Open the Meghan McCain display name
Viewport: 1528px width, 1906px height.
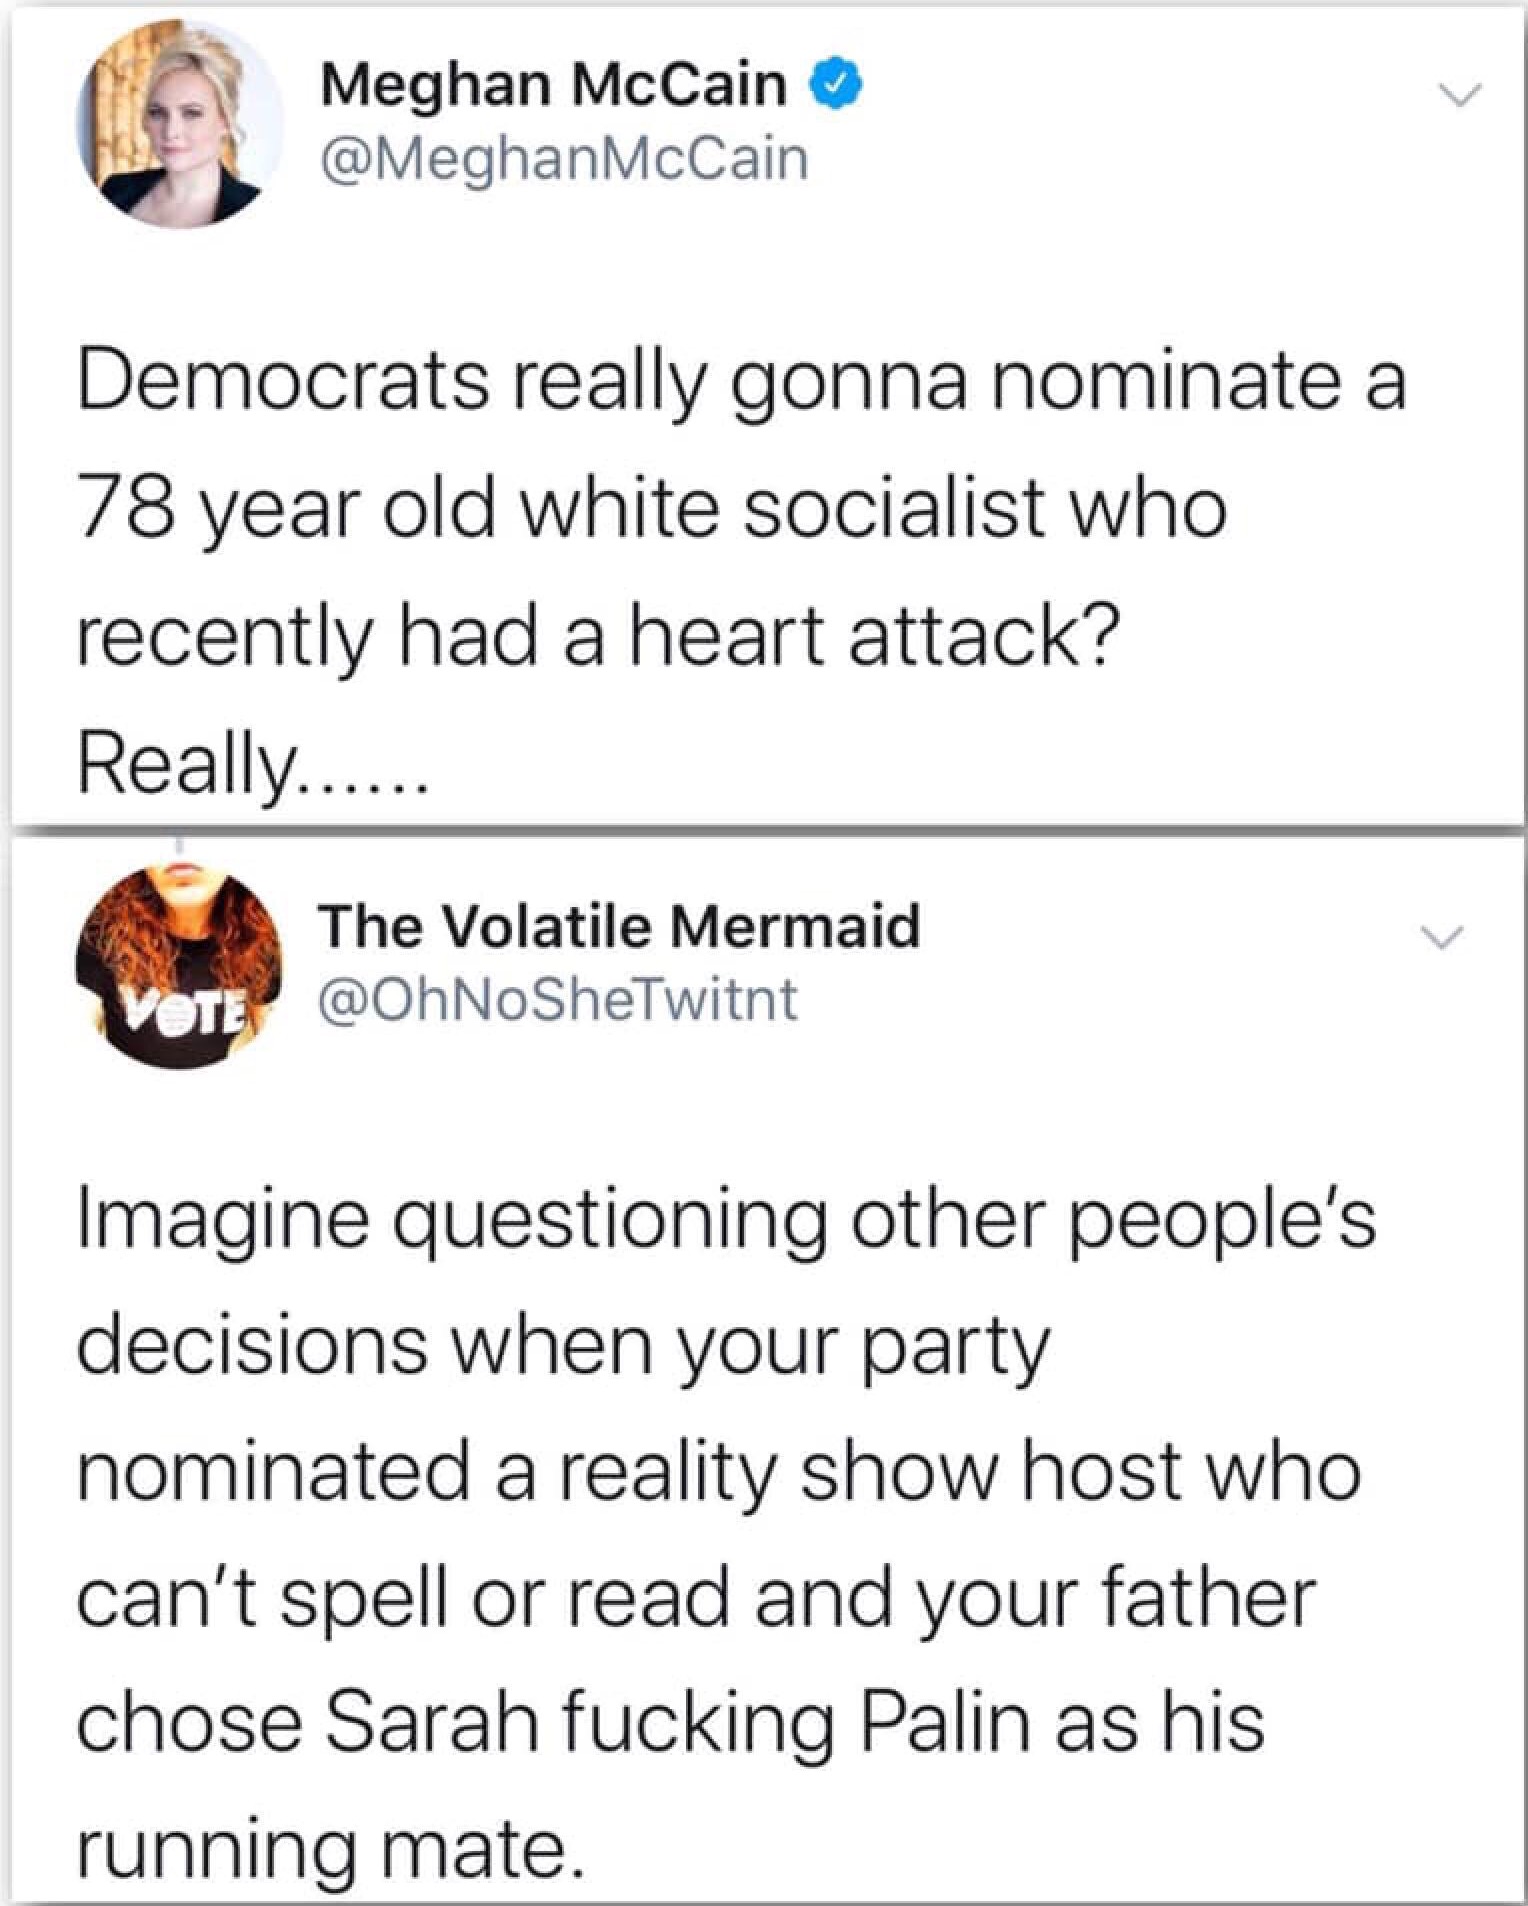[553, 85]
